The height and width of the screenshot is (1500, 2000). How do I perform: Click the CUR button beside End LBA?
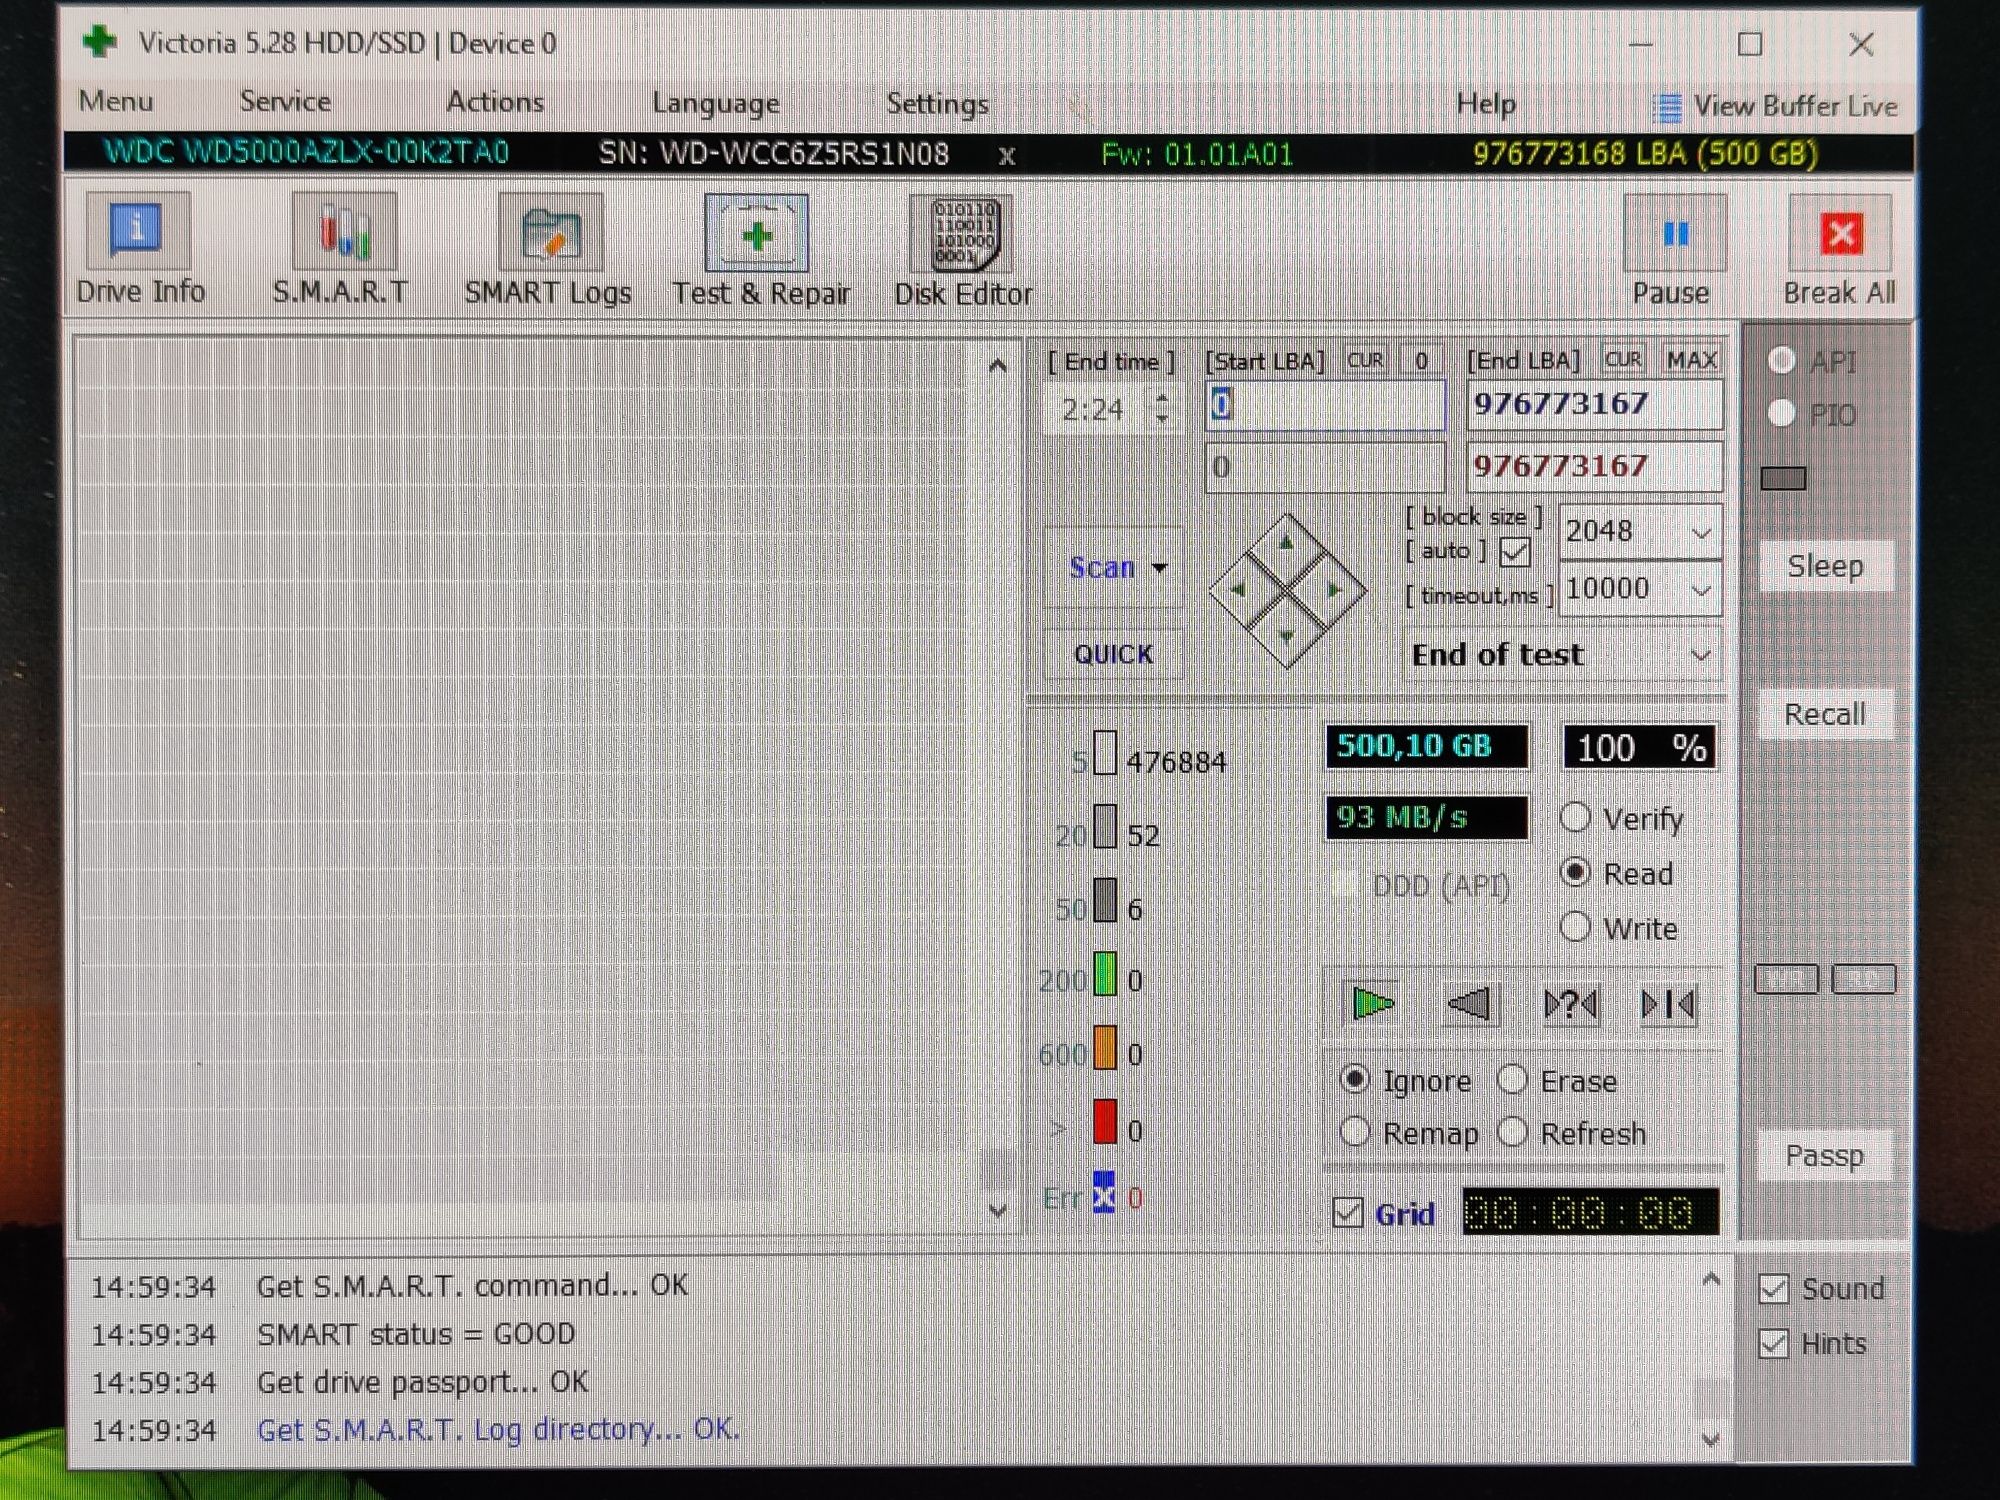pos(1622,360)
